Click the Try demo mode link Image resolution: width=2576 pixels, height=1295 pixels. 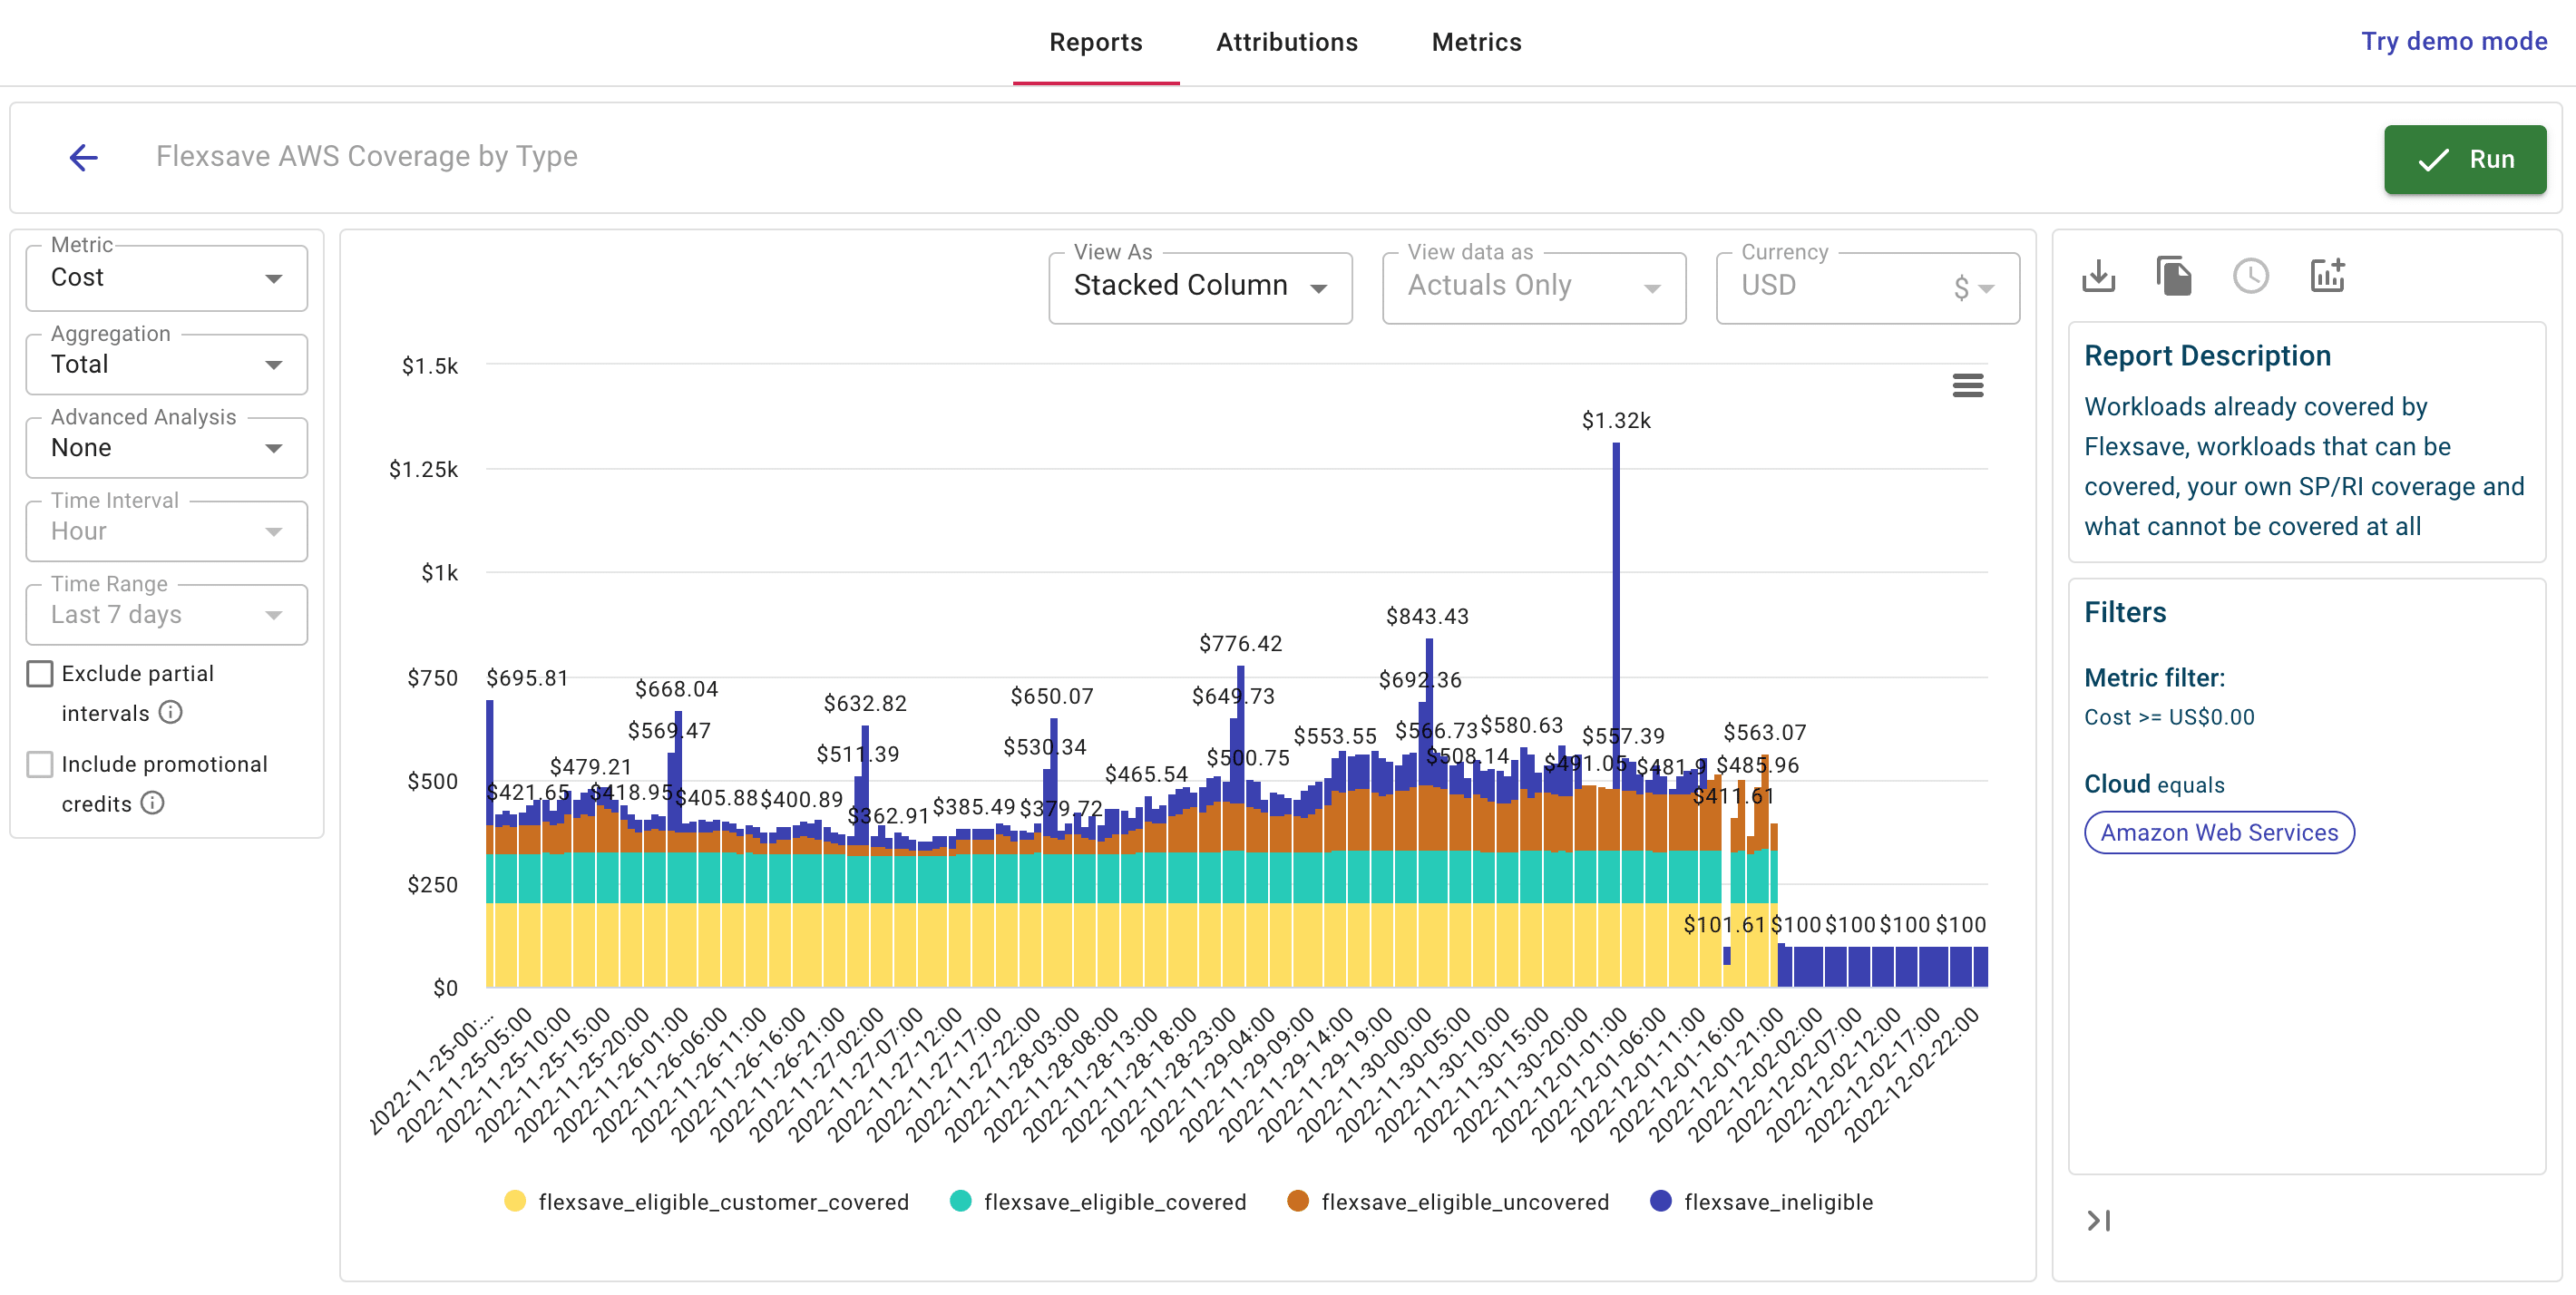(x=2453, y=41)
